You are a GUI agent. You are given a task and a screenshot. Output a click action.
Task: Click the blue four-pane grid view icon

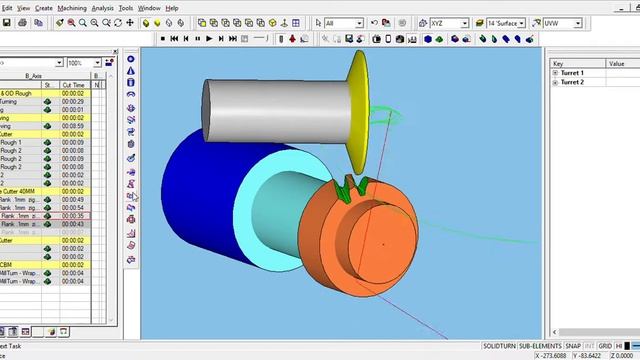click(296, 23)
